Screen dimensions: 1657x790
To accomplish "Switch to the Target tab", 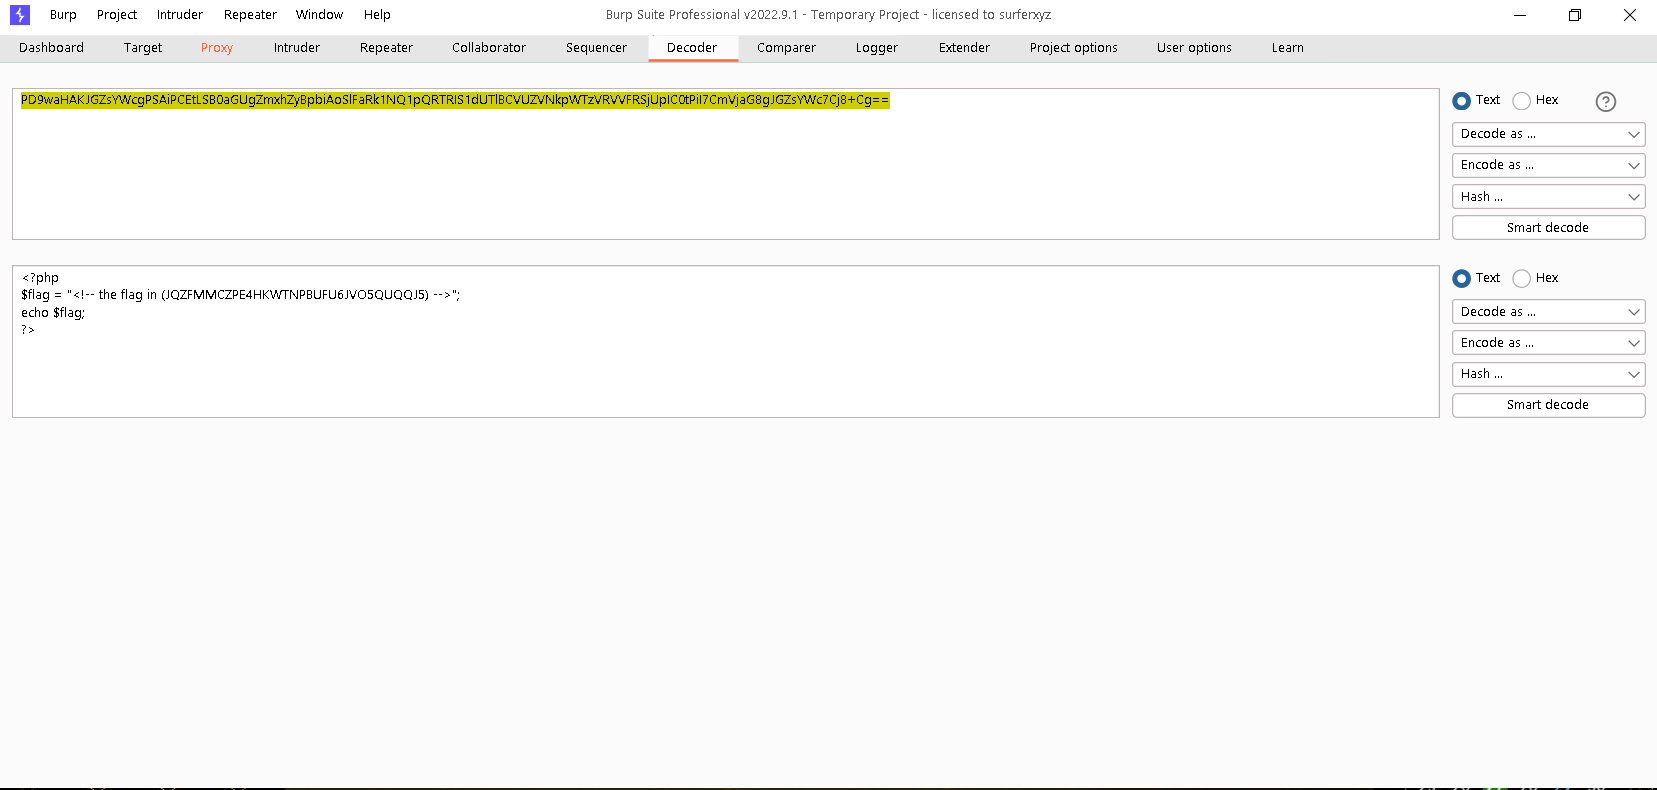I will point(143,48).
